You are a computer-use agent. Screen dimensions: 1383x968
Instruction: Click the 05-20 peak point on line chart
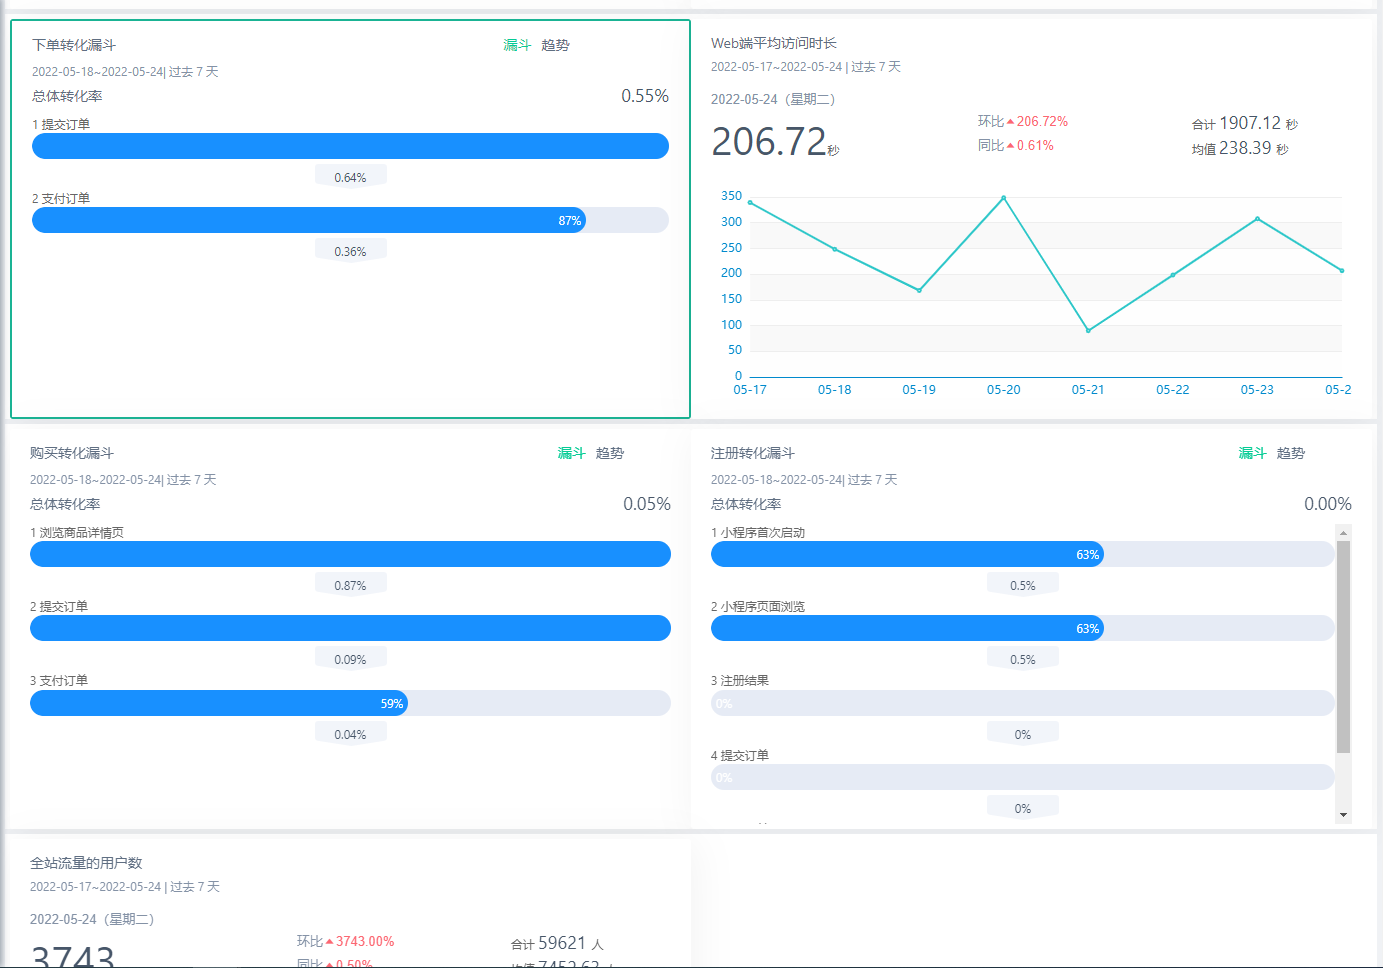tap(1003, 198)
